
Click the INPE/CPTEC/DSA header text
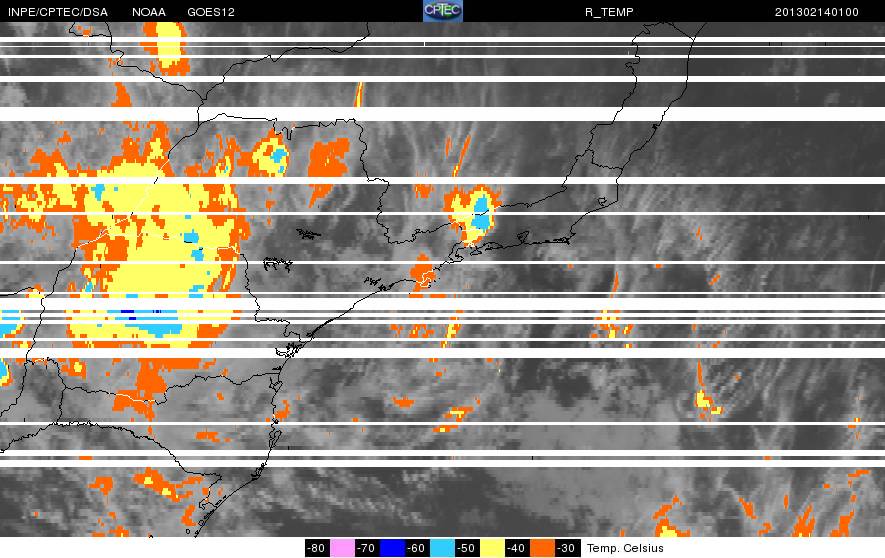[x=58, y=12]
